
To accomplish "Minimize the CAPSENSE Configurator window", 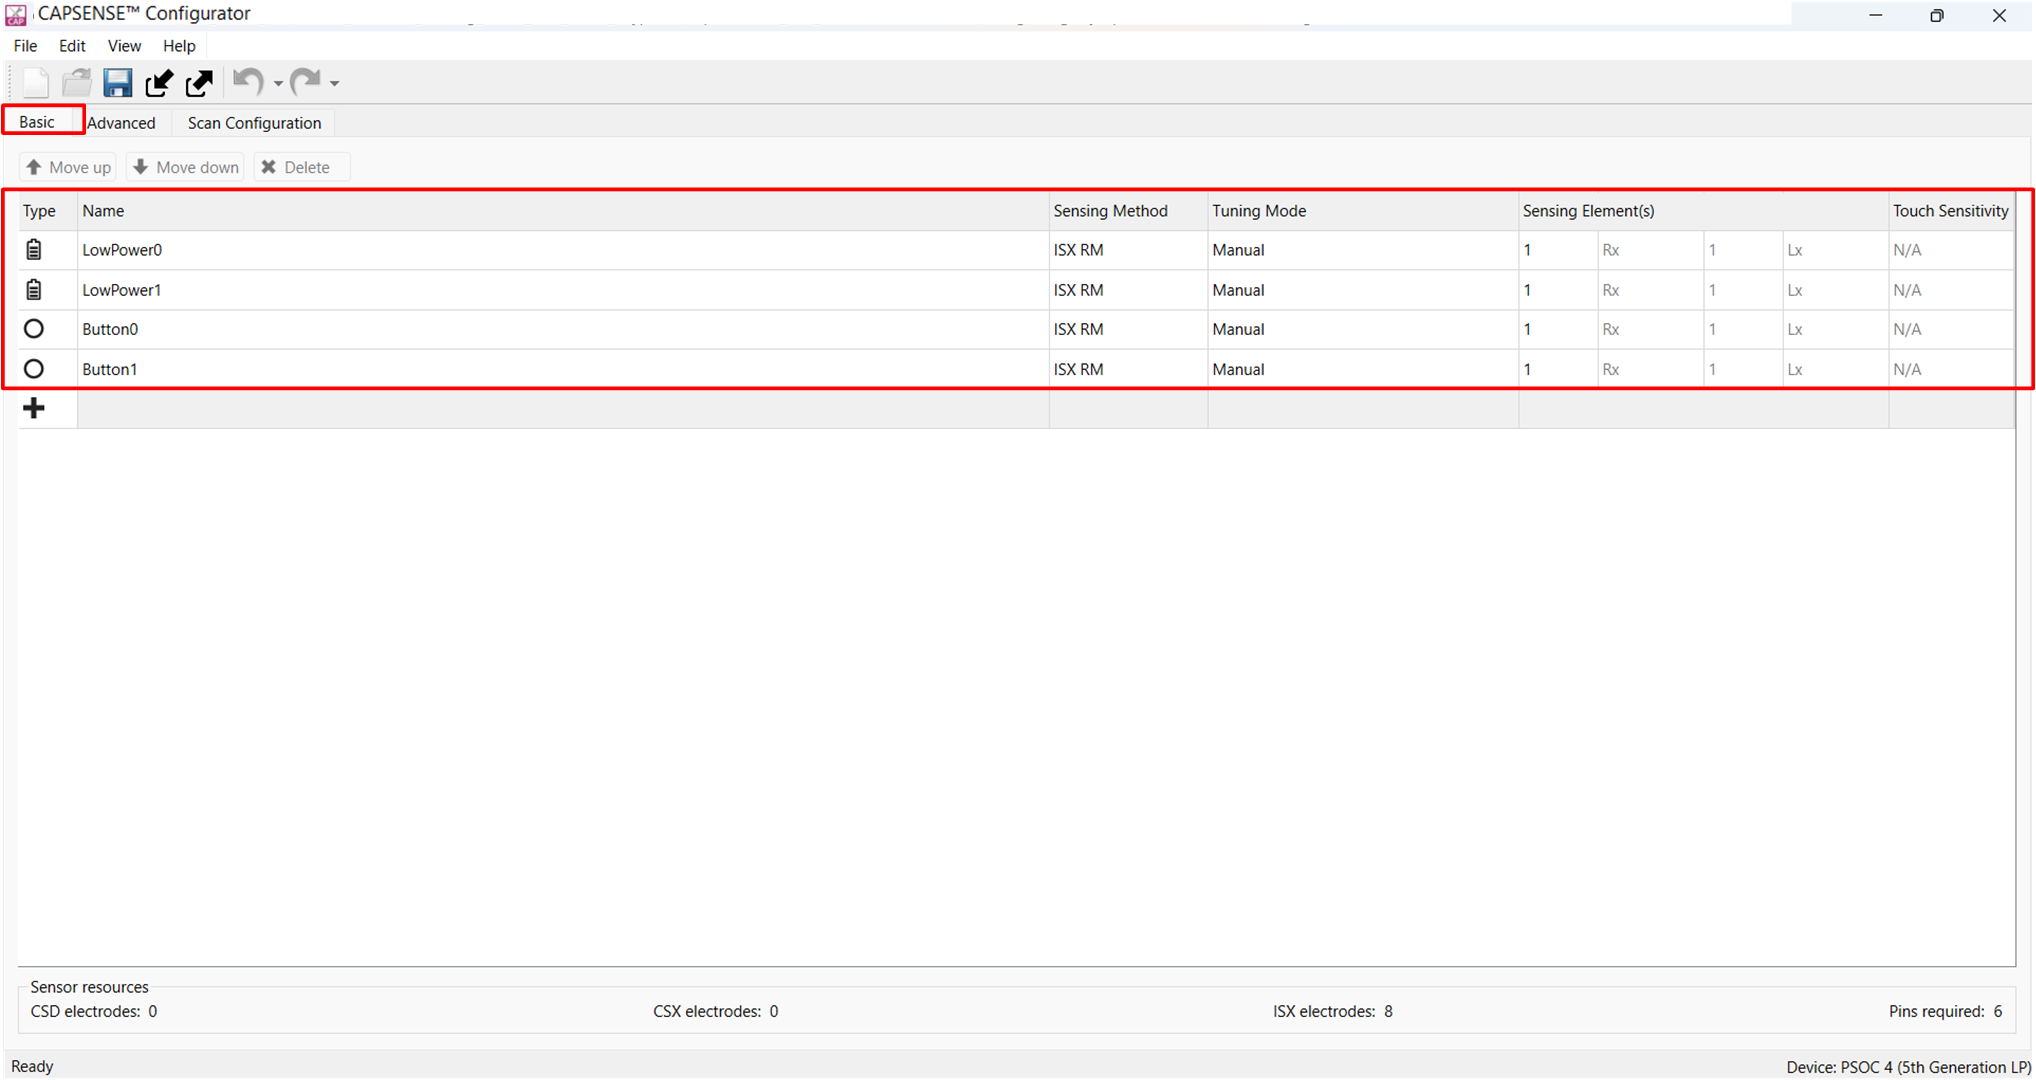I will [1876, 15].
